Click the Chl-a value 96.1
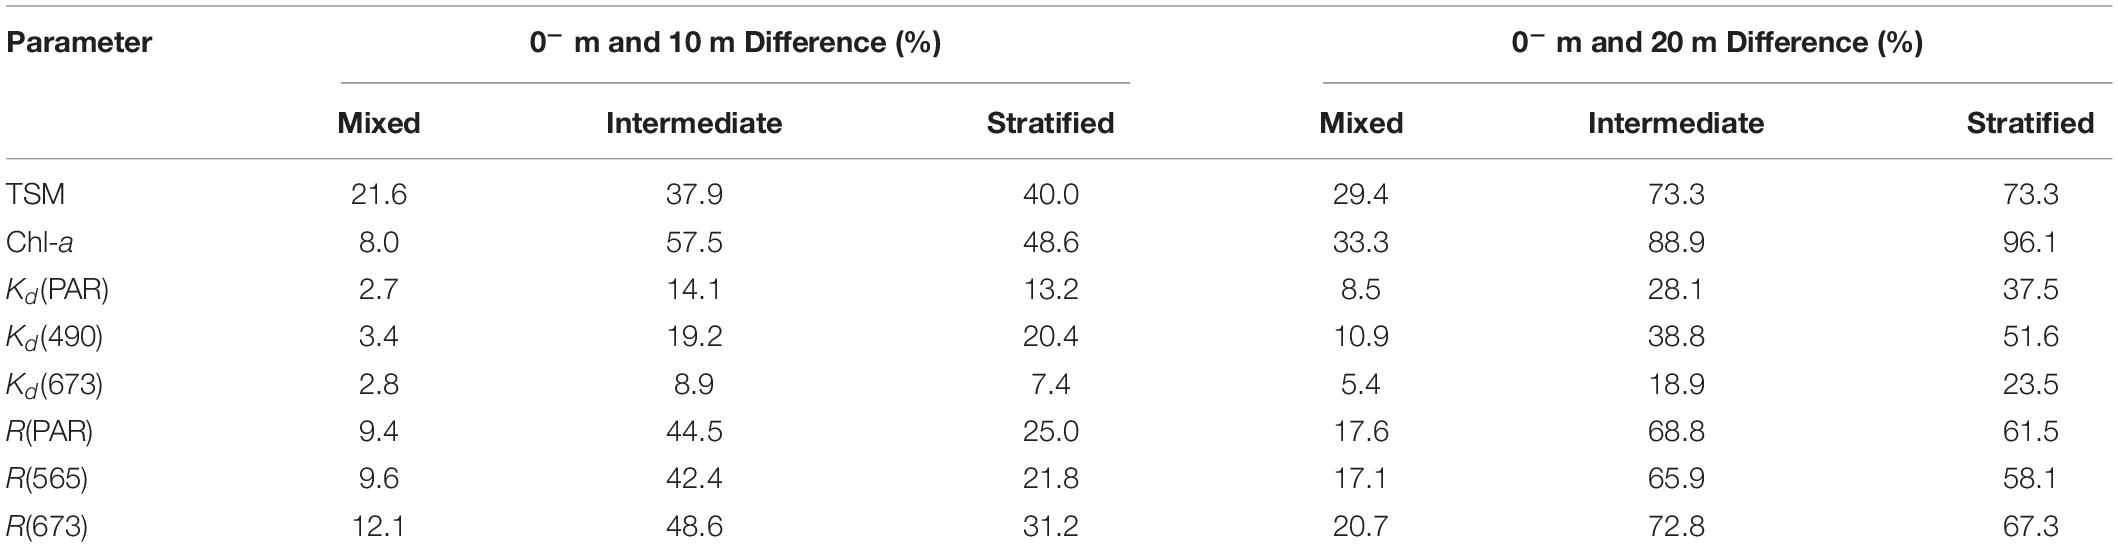This screenshot has height=547, width=2118. pos(2030,242)
